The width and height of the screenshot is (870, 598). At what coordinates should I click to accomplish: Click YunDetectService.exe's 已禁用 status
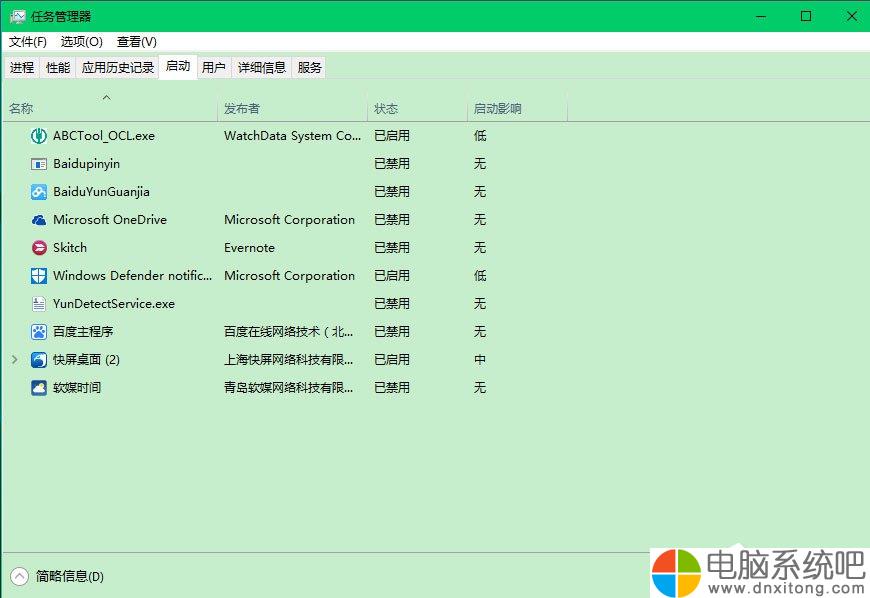click(392, 304)
